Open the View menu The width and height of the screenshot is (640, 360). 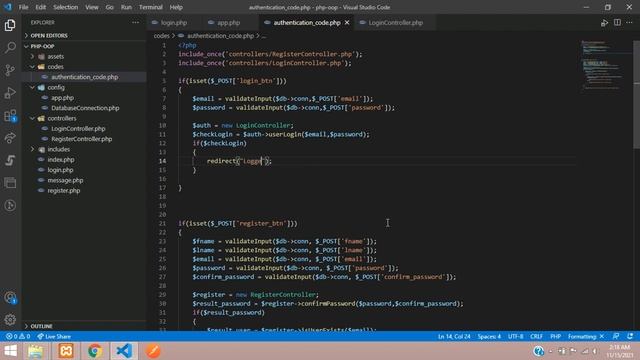click(92, 7)
